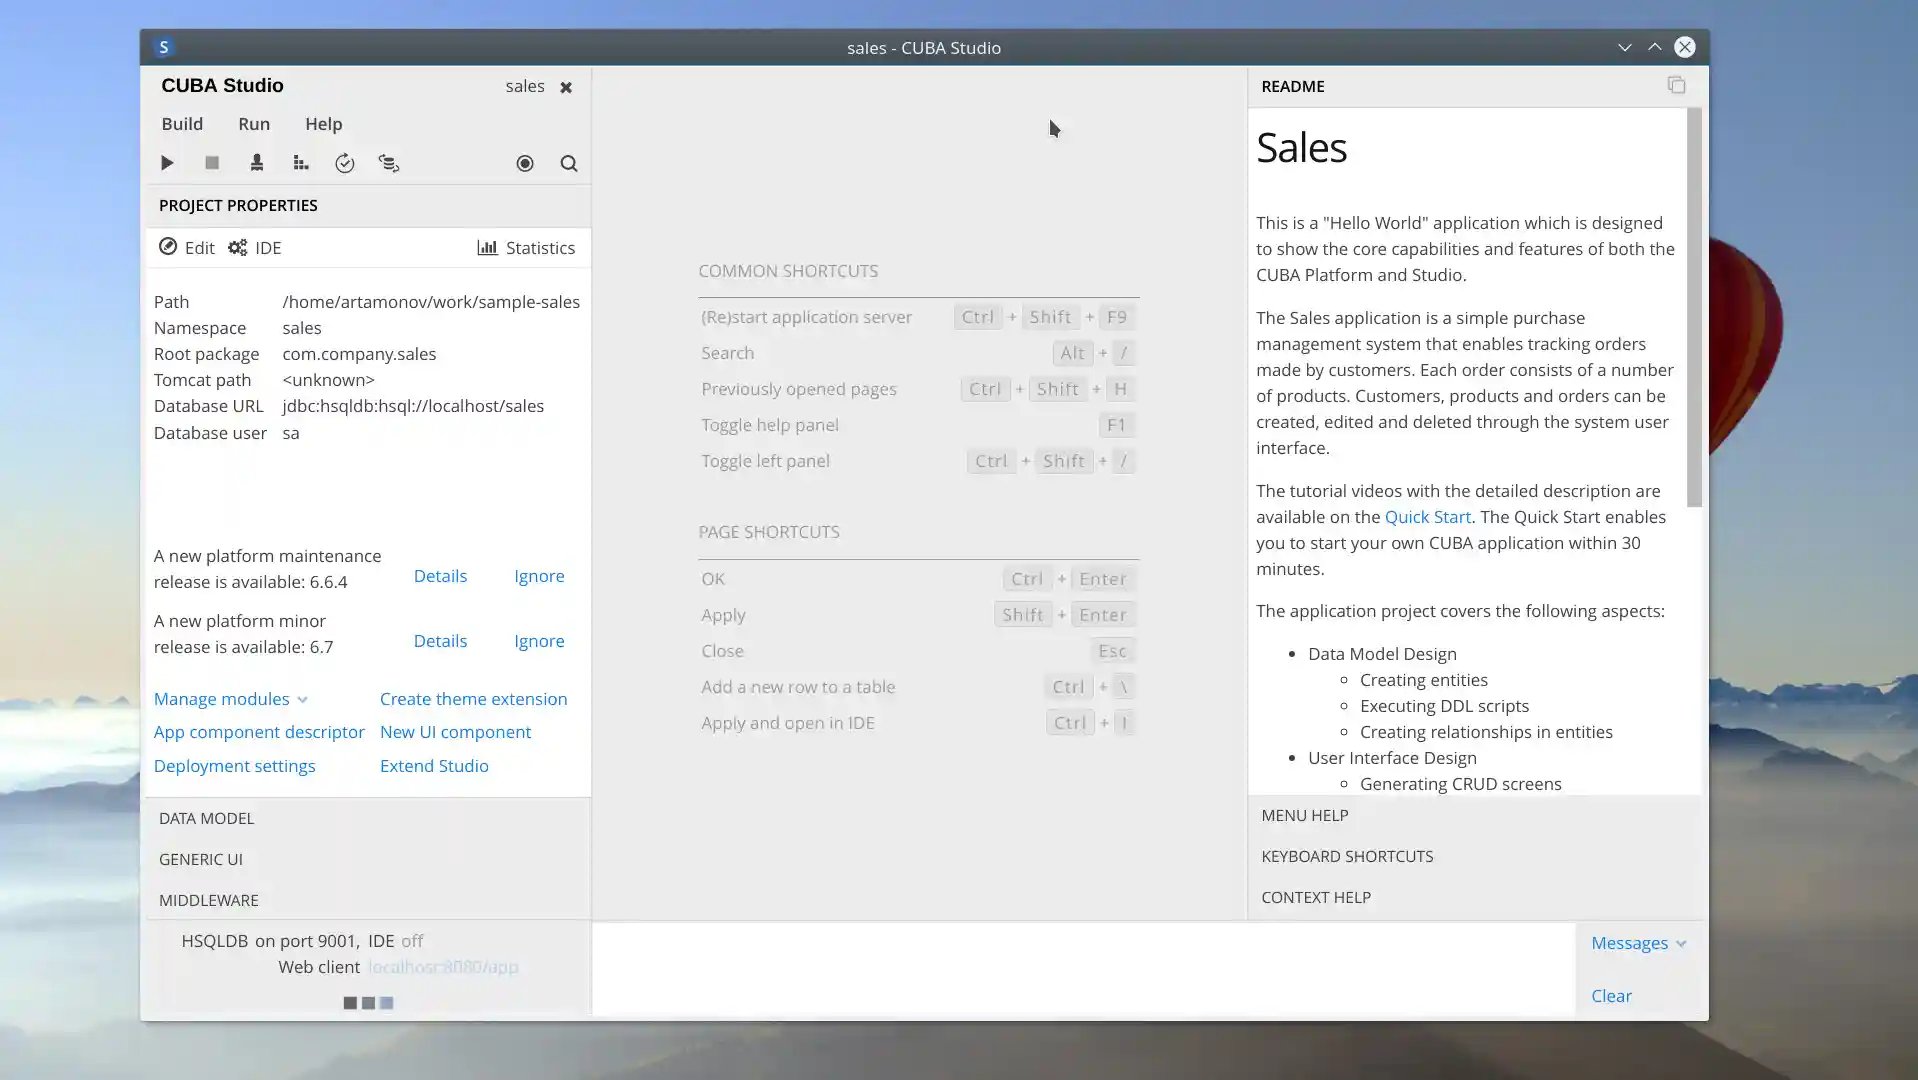Open the build project icon

coord(301,163)
